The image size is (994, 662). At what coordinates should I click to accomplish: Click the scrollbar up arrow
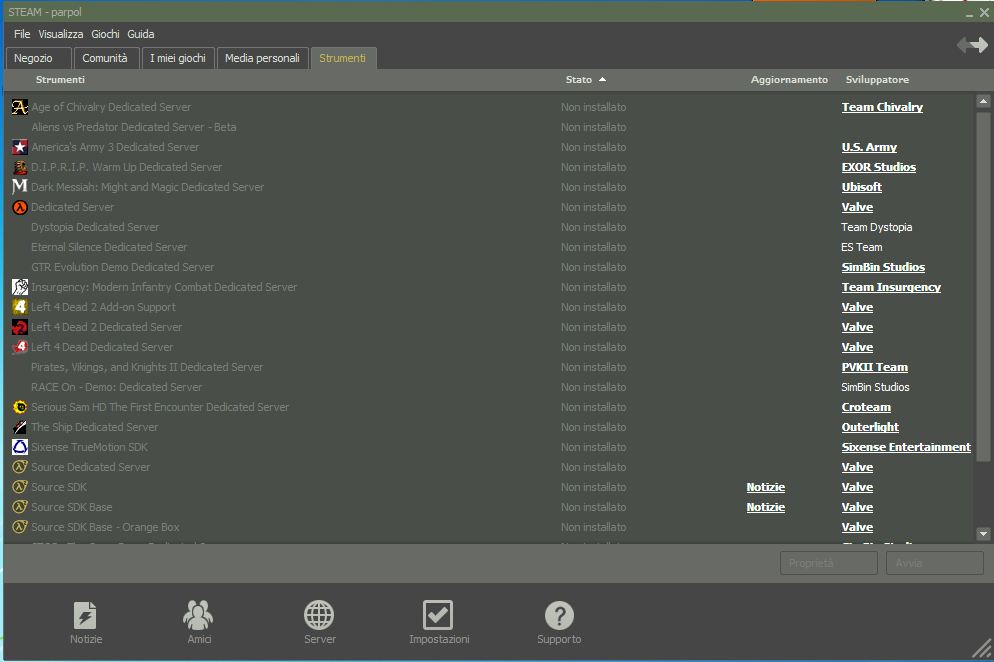(x=983, y=101)
